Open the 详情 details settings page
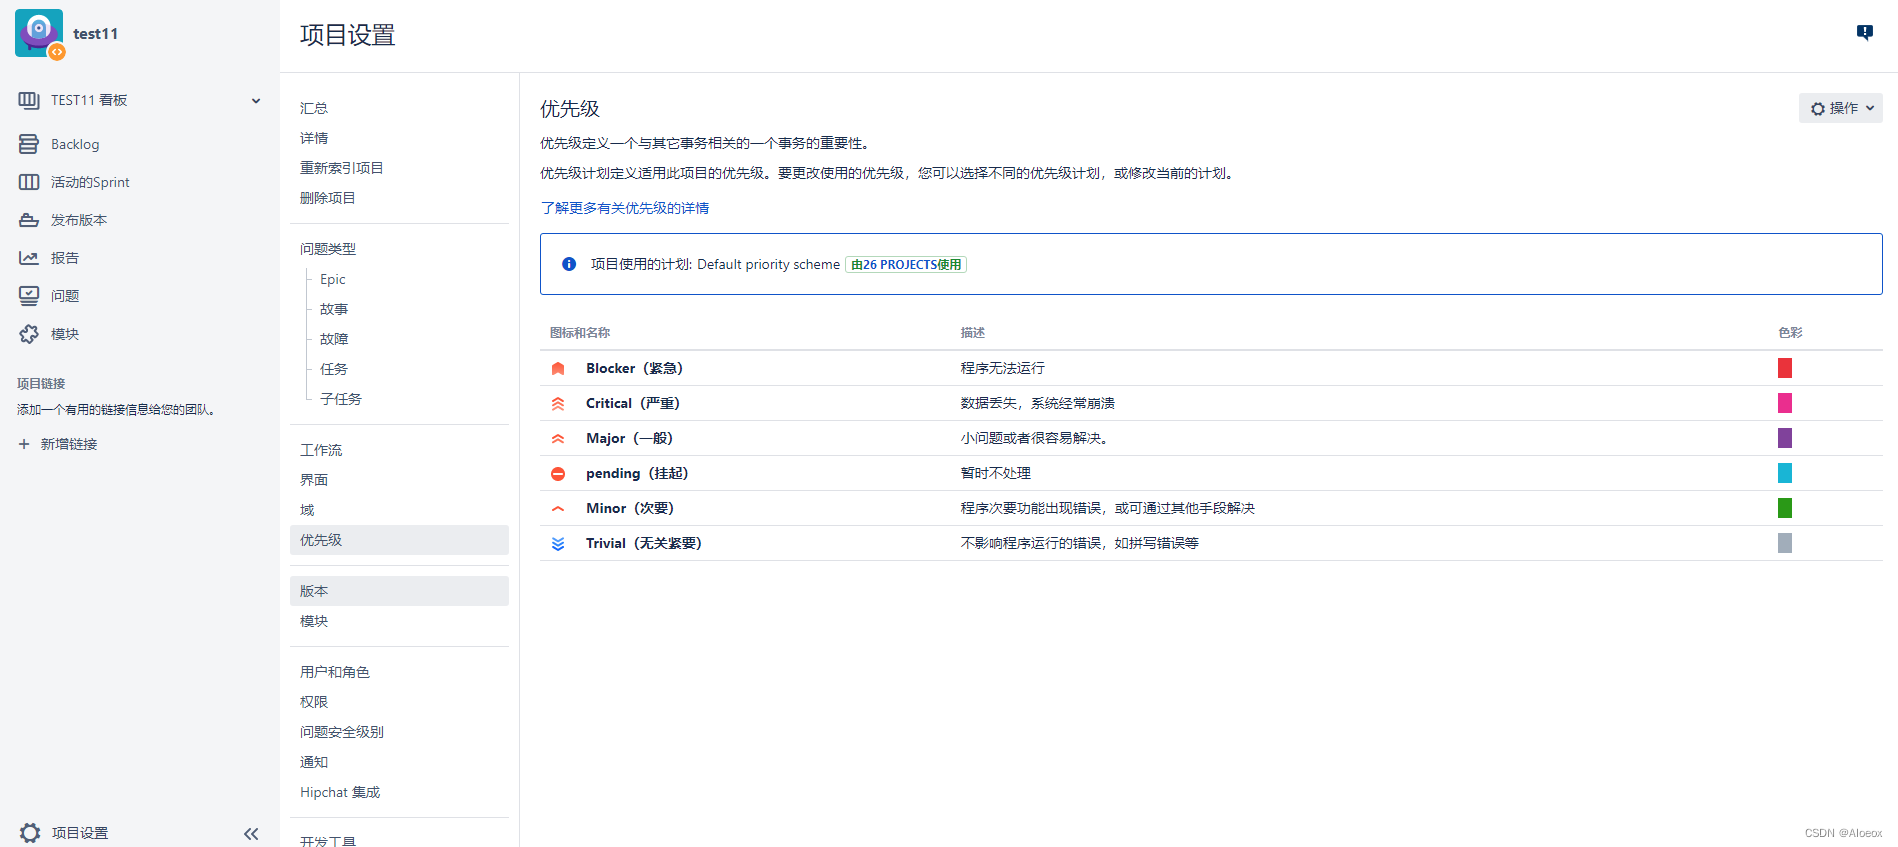The height and width of the screenshot is (847, 1898). (x=314, y=138)
